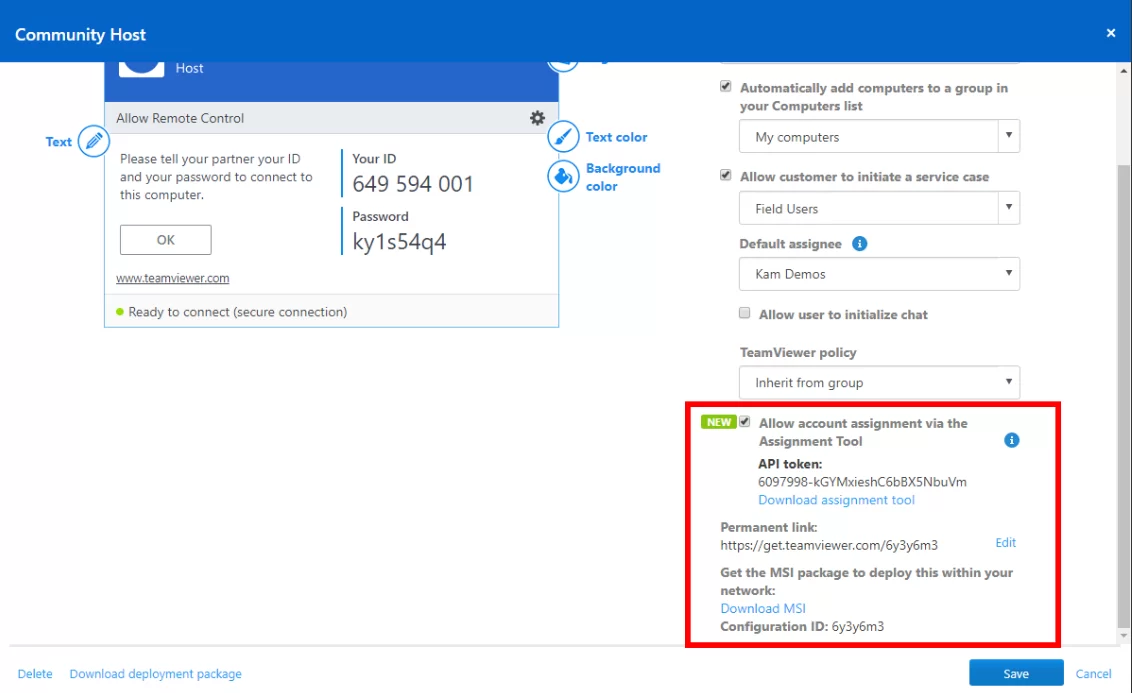The image size is (1132, 693).
Task: Enable Allow user to initialize chat
Action: [x=744, y=313]
